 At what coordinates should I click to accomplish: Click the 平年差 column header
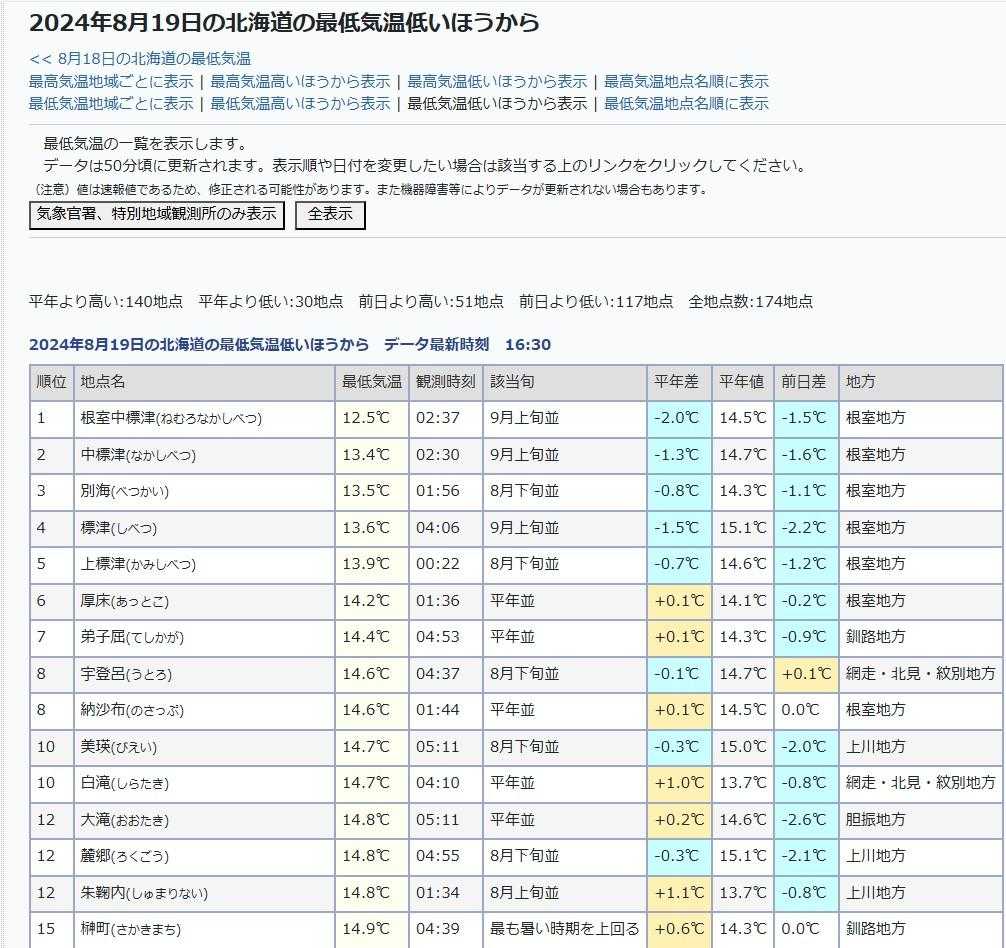676,382
